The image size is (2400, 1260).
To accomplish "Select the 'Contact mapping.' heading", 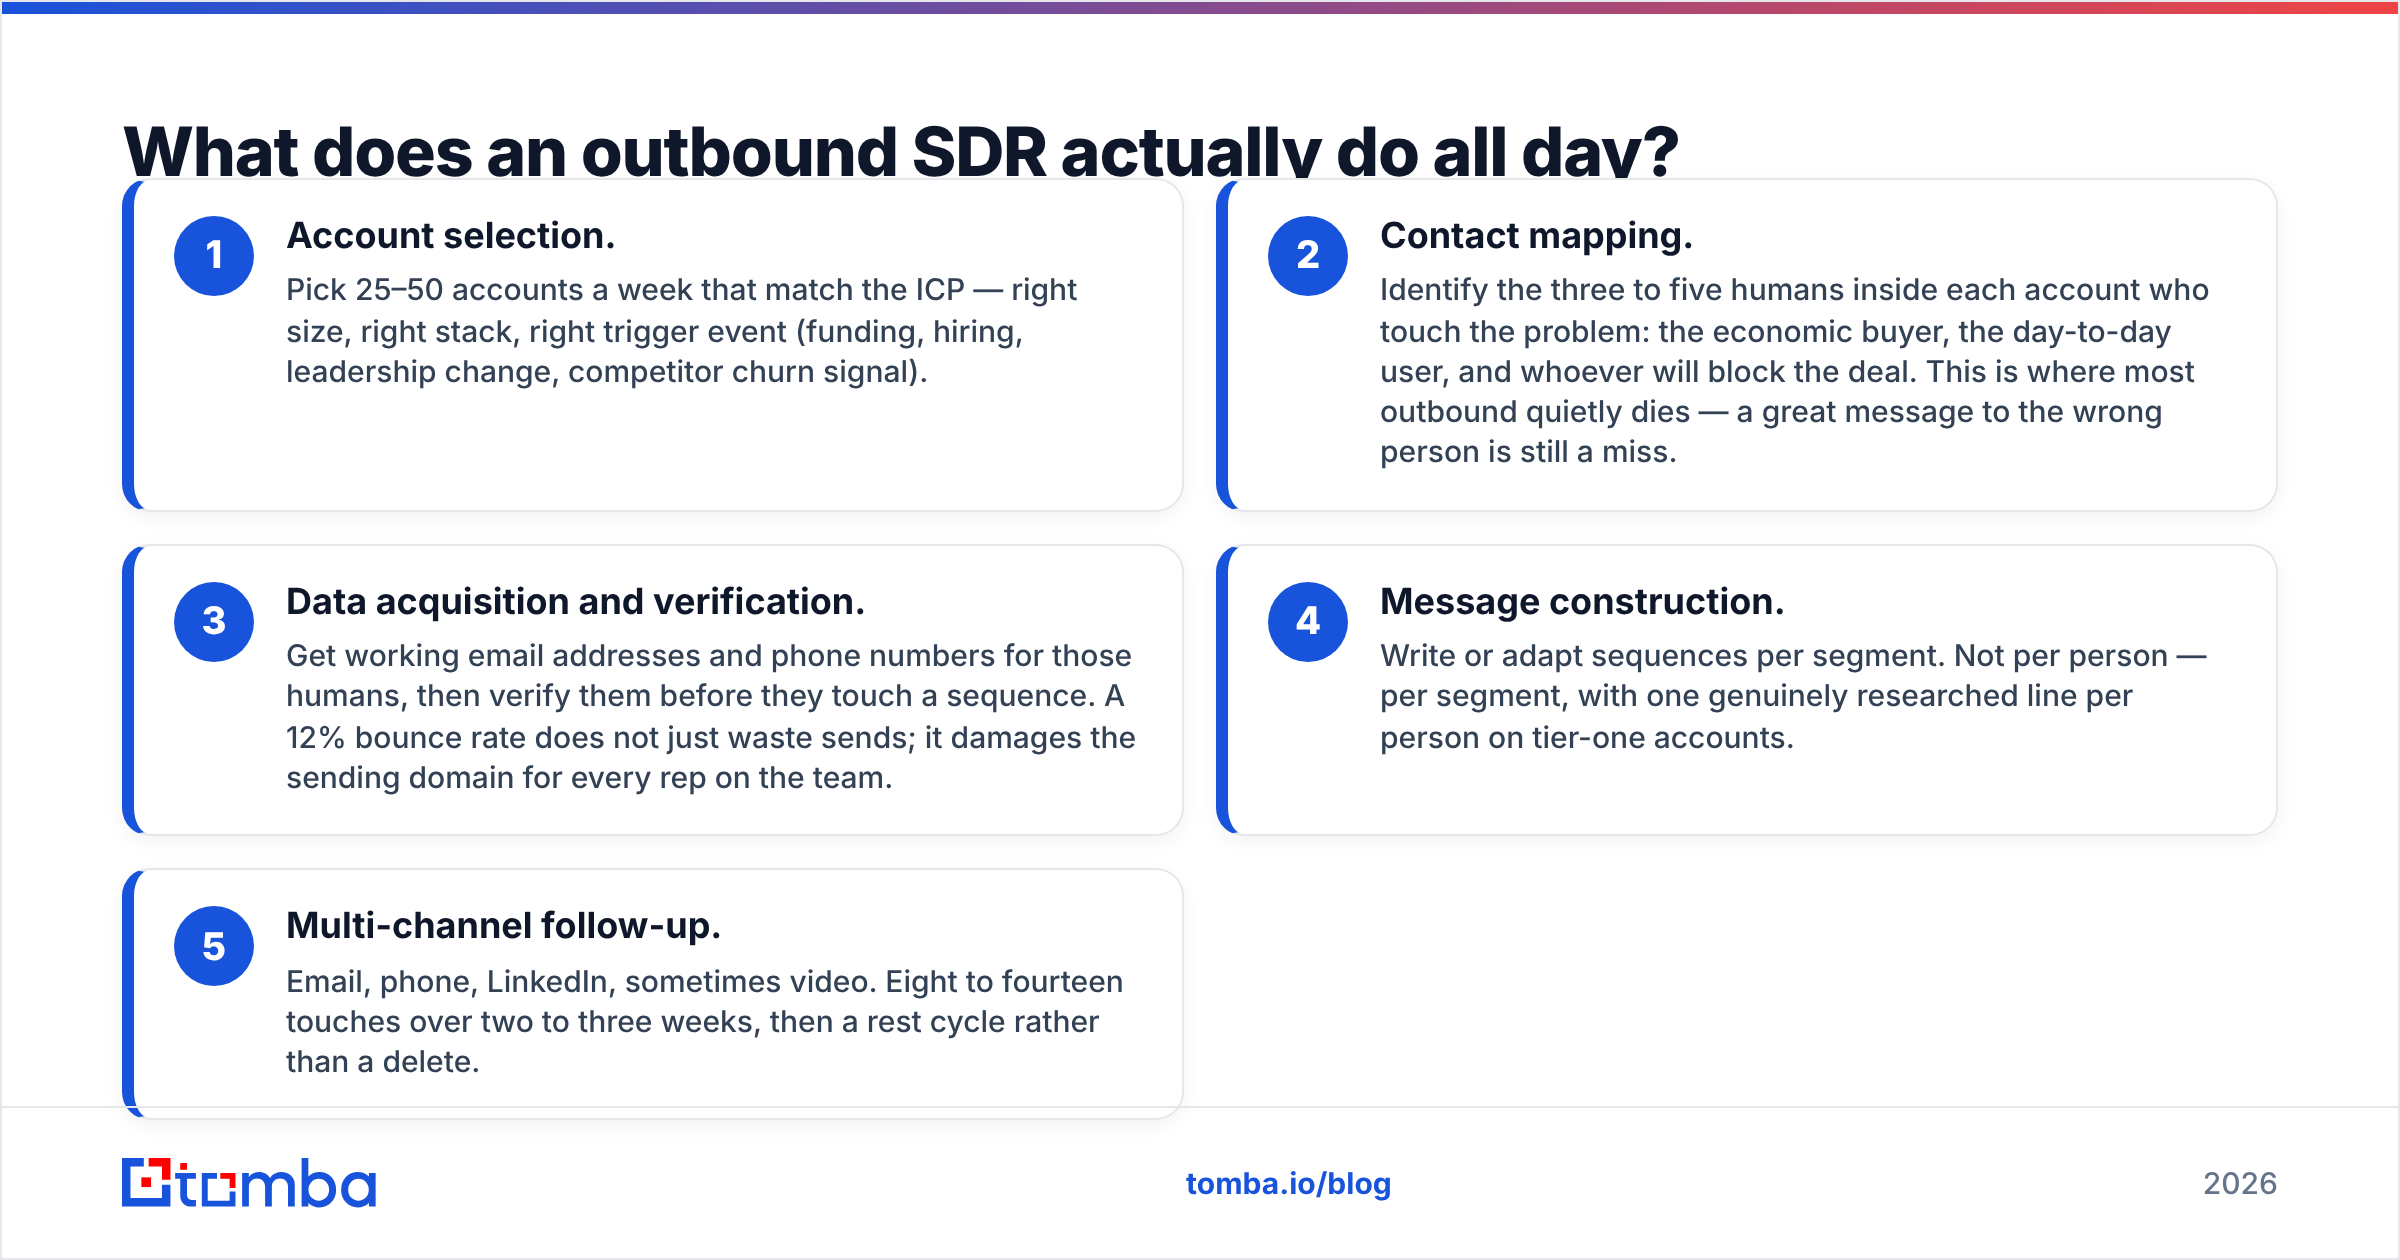I will [x=1537, y=236].
